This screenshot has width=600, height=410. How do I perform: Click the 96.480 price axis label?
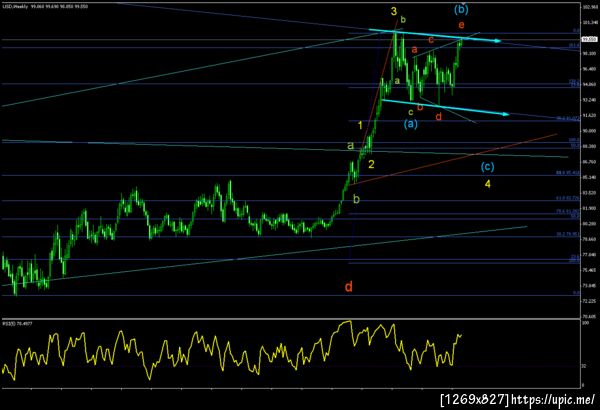[x=589, y=69]
